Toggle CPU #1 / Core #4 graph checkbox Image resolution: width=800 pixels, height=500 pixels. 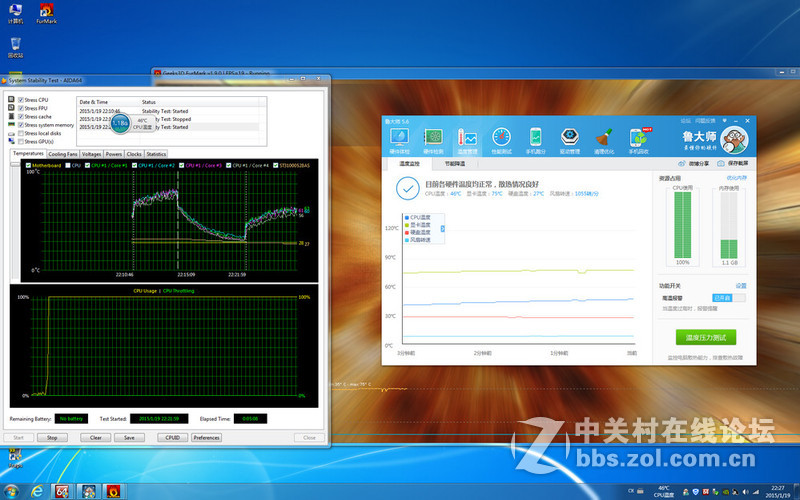[229, 165]
